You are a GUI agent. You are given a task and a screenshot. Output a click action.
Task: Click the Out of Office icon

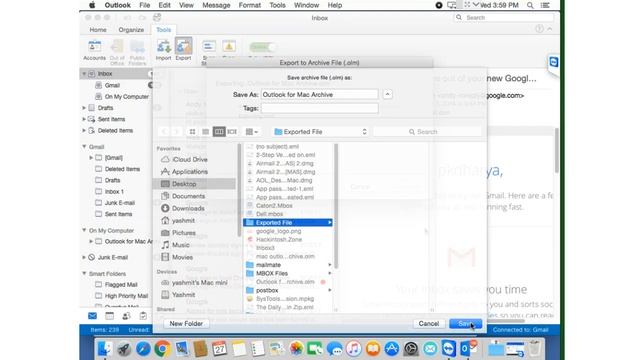pyautogui.click(x=117, y=52)
